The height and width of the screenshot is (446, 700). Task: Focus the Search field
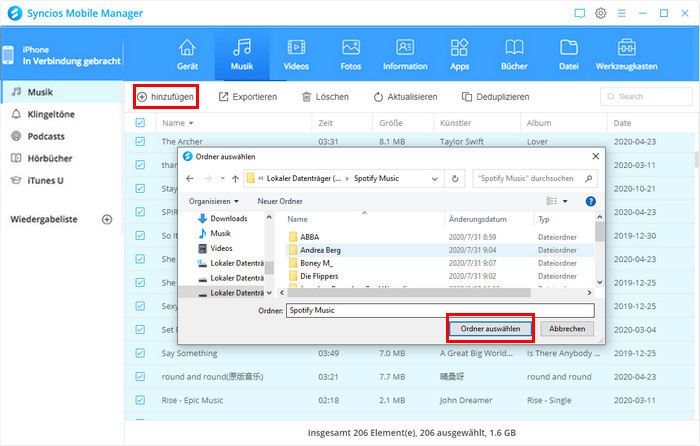[646, 96]
